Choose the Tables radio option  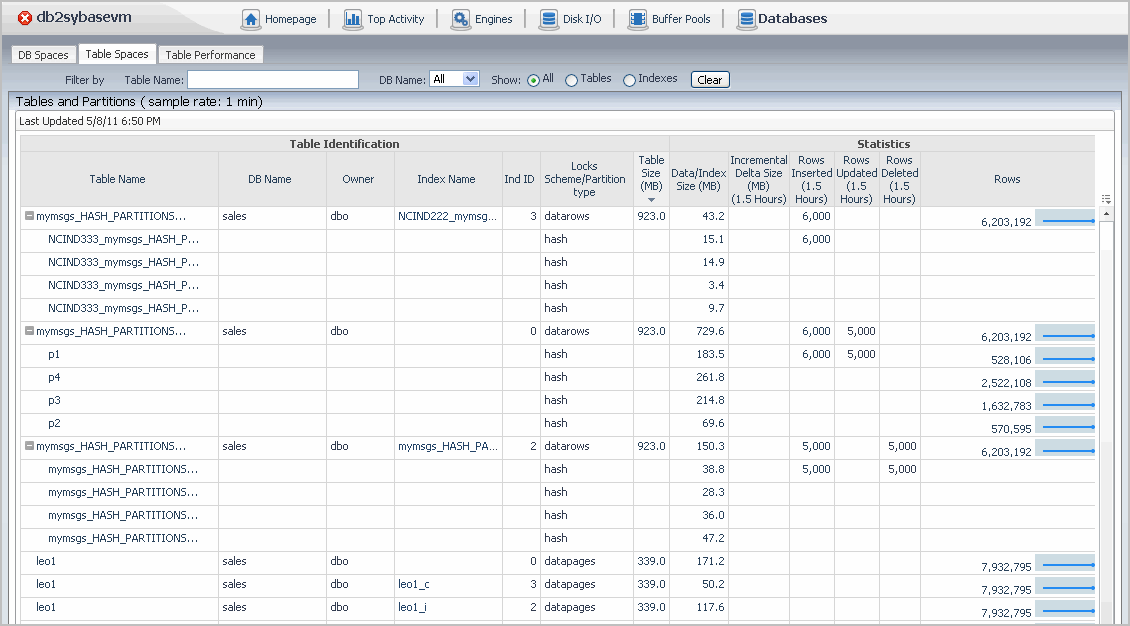571,80
